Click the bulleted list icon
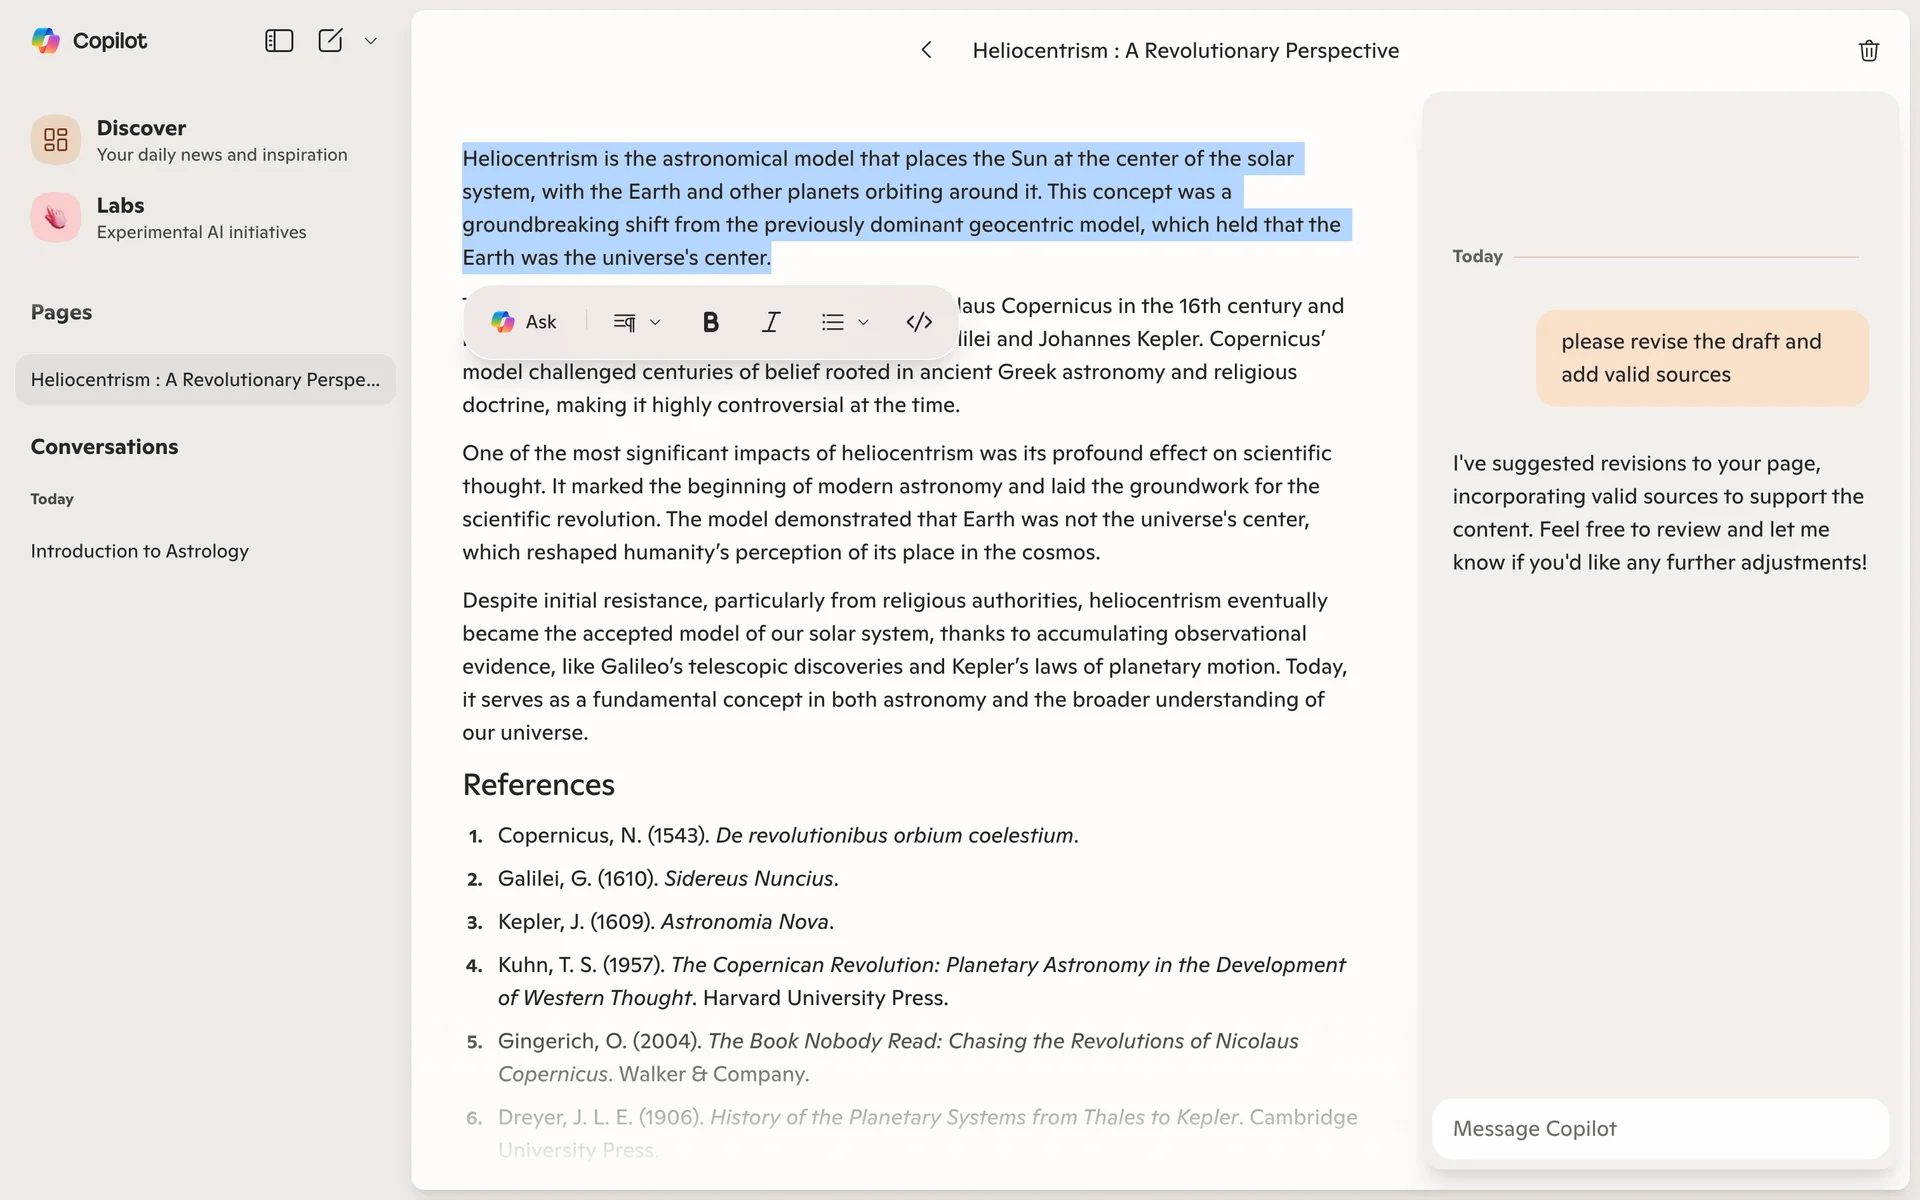The height and width of the screenshot is (1200, 1920). [x=832, y=322]
